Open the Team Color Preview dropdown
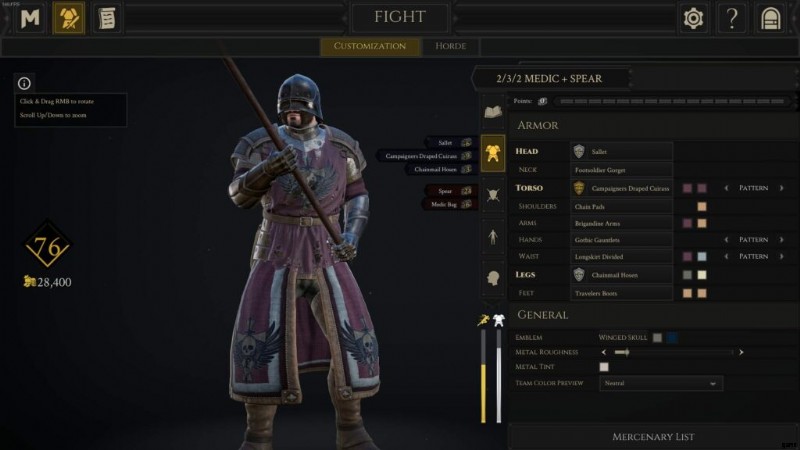The image size is (800, 450). coord(661,383)
